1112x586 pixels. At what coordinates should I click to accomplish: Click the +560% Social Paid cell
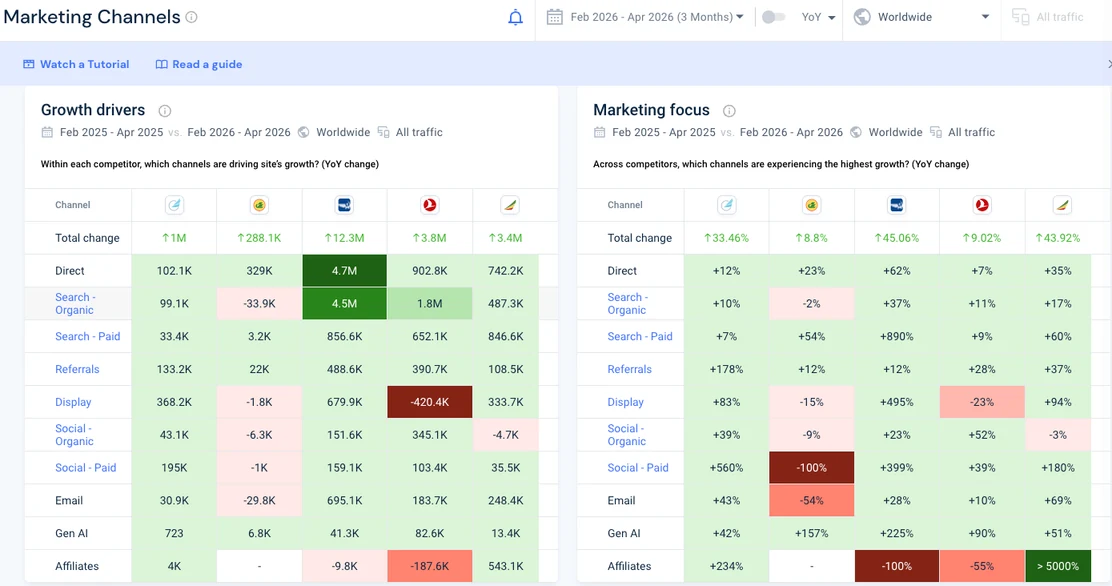pyautogui.click(x=726, y=468)
